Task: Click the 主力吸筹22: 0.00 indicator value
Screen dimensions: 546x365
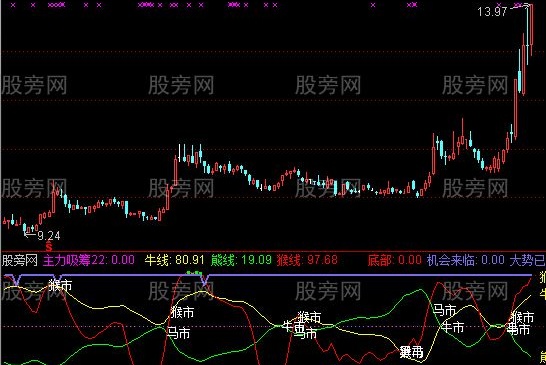Action: coord(88,260)
